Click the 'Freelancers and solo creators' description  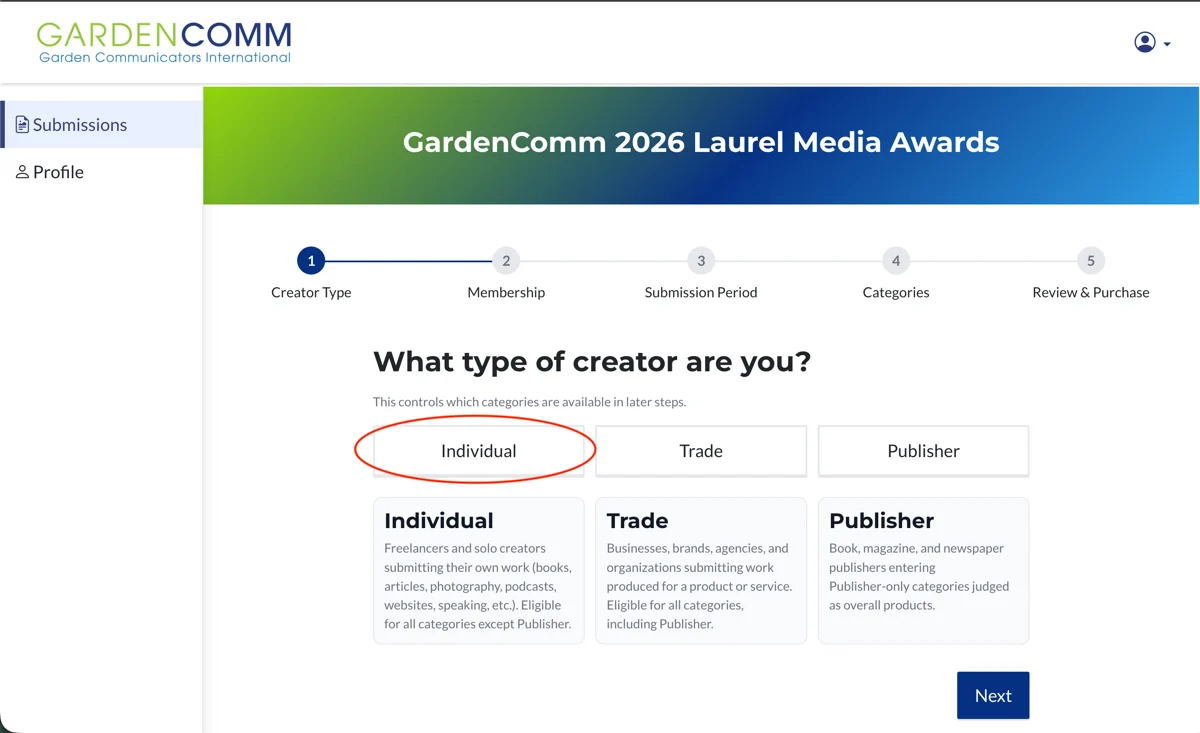coord(478,586)
